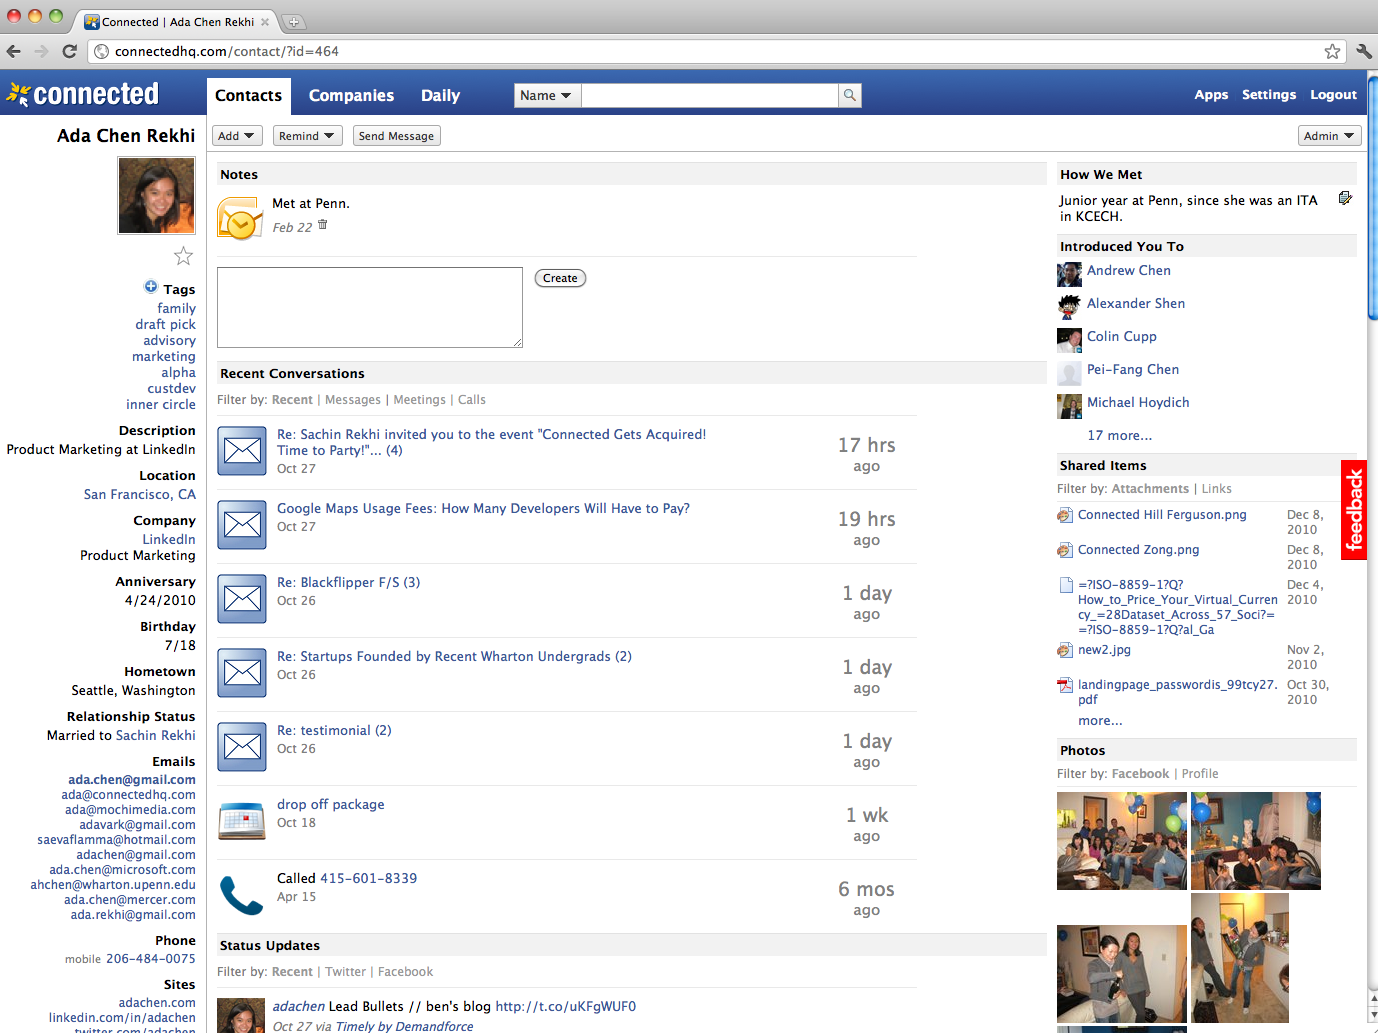Viewport: 1378px width, 1033px height.
Task: Click the envelope icon for Re: testimonial
Action: coord(242,747)
